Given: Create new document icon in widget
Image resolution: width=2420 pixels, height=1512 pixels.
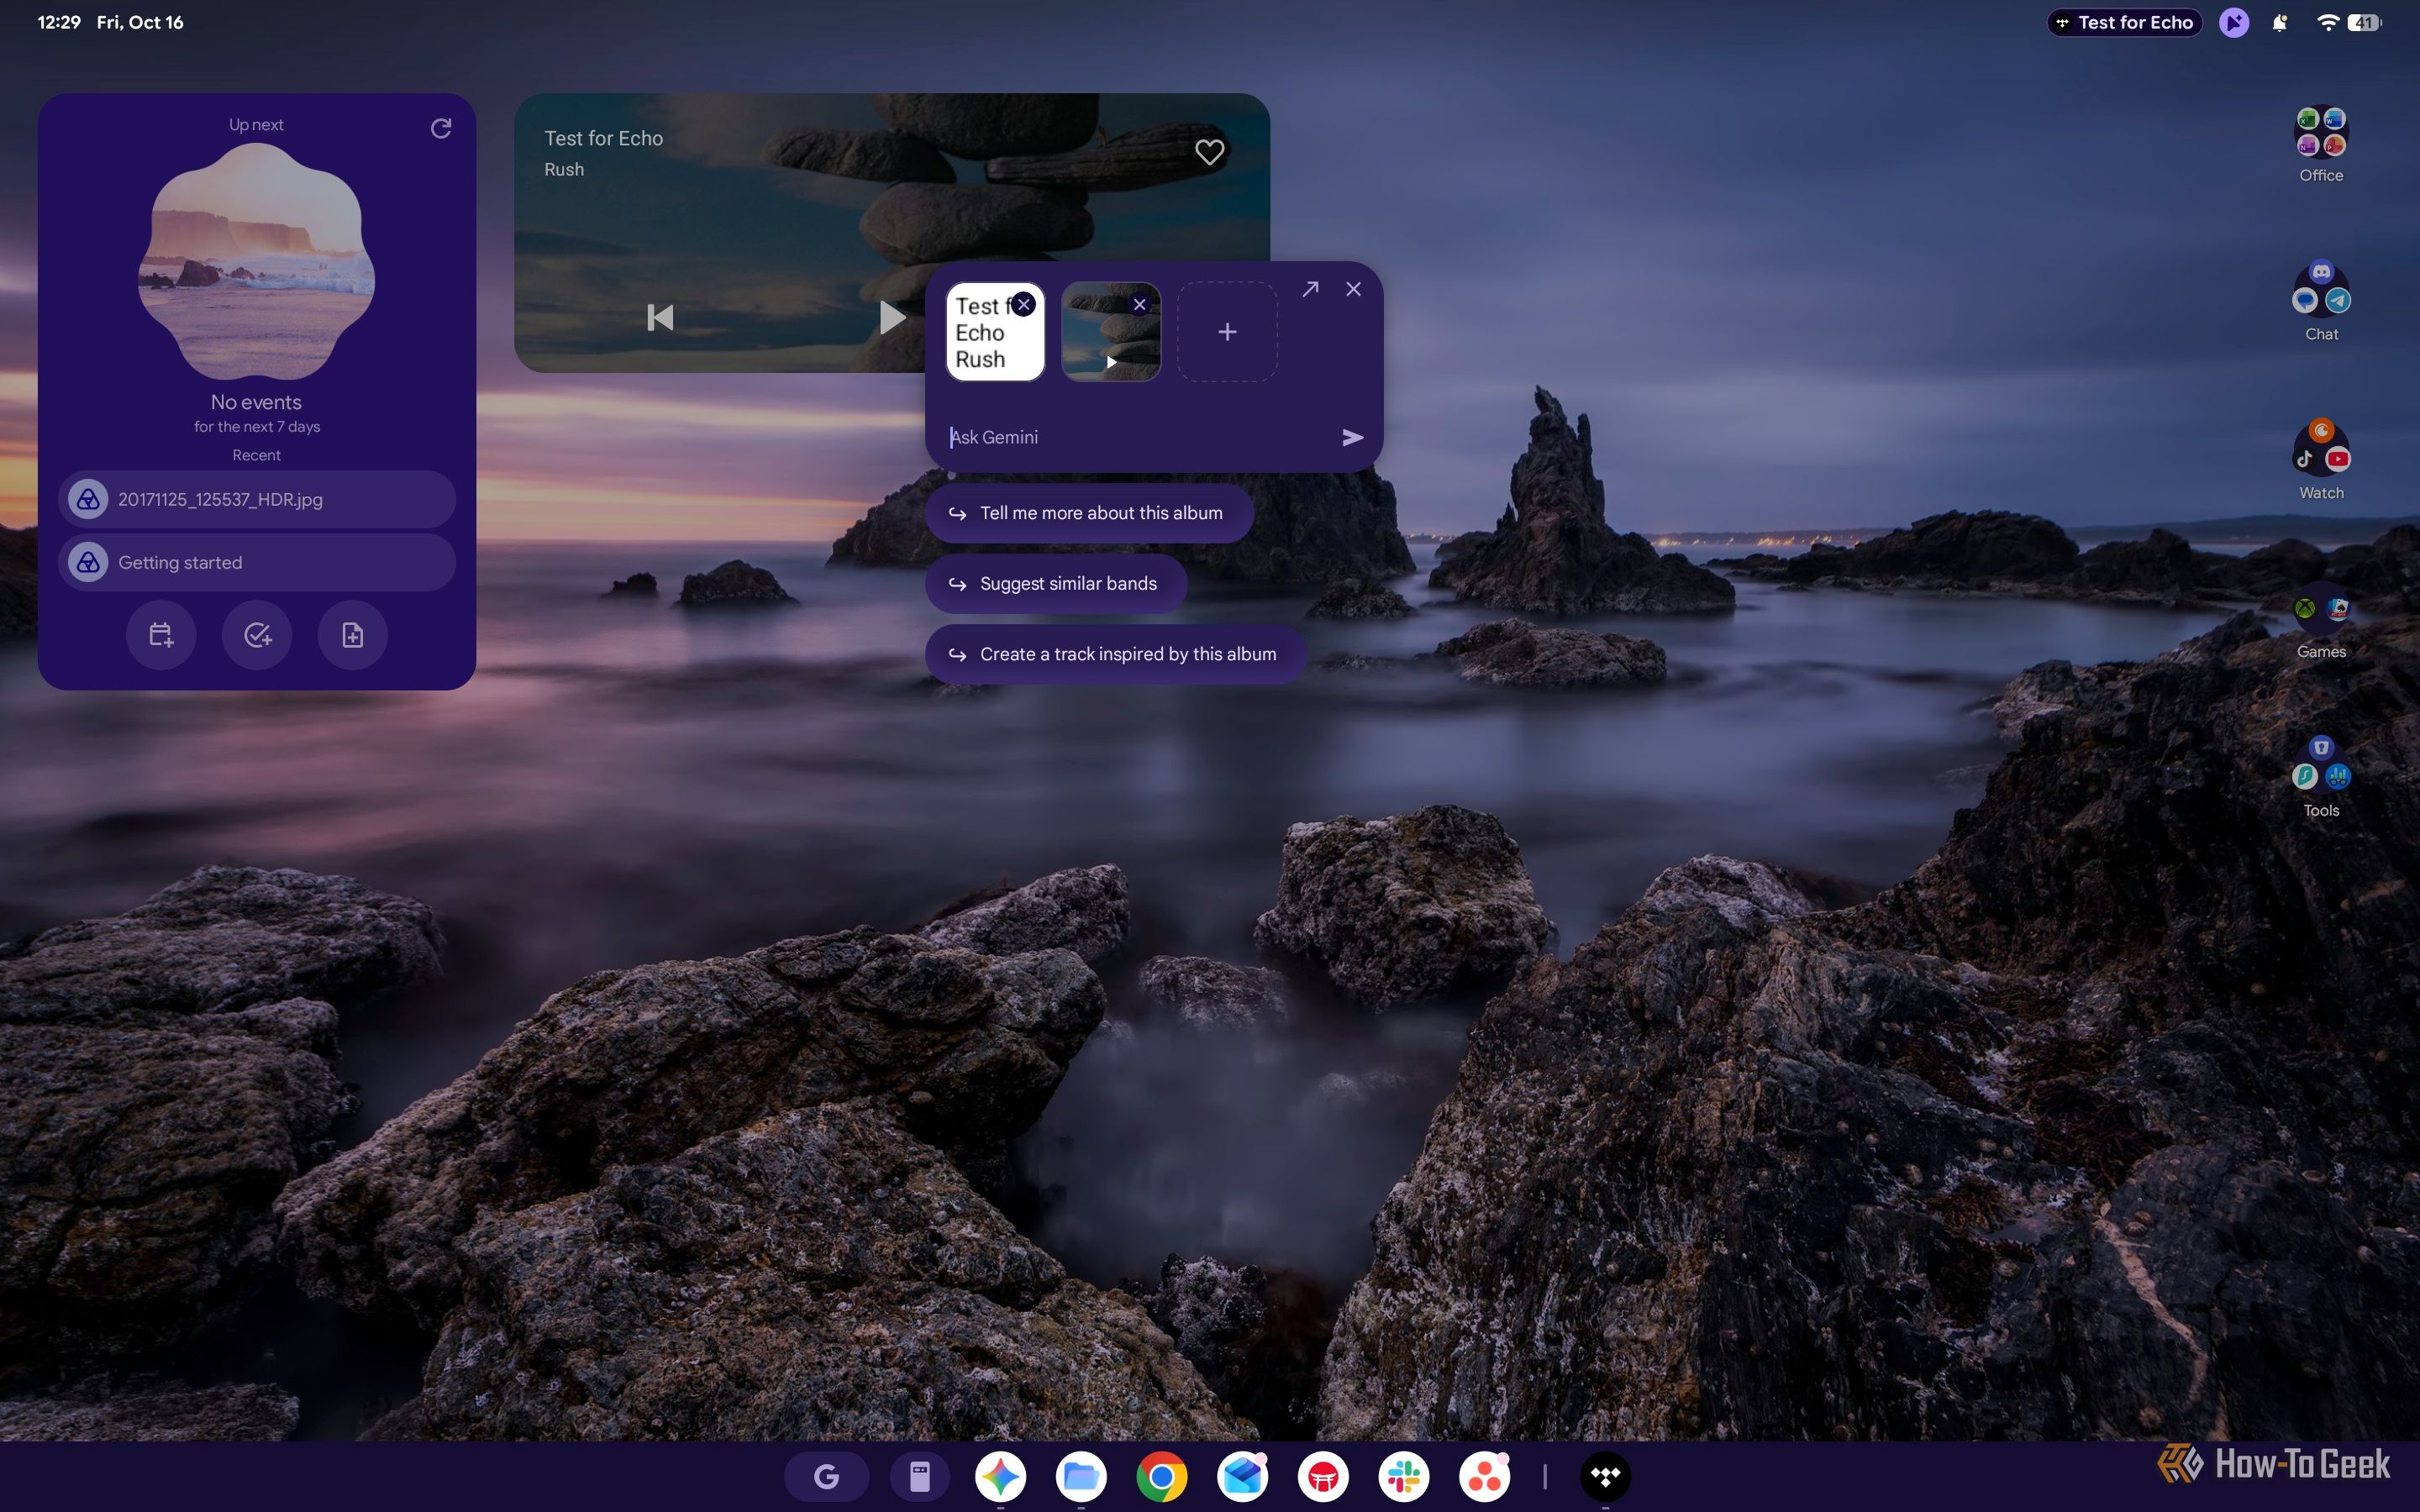Looking at the screenshot, I should click(x=352, y=635).
